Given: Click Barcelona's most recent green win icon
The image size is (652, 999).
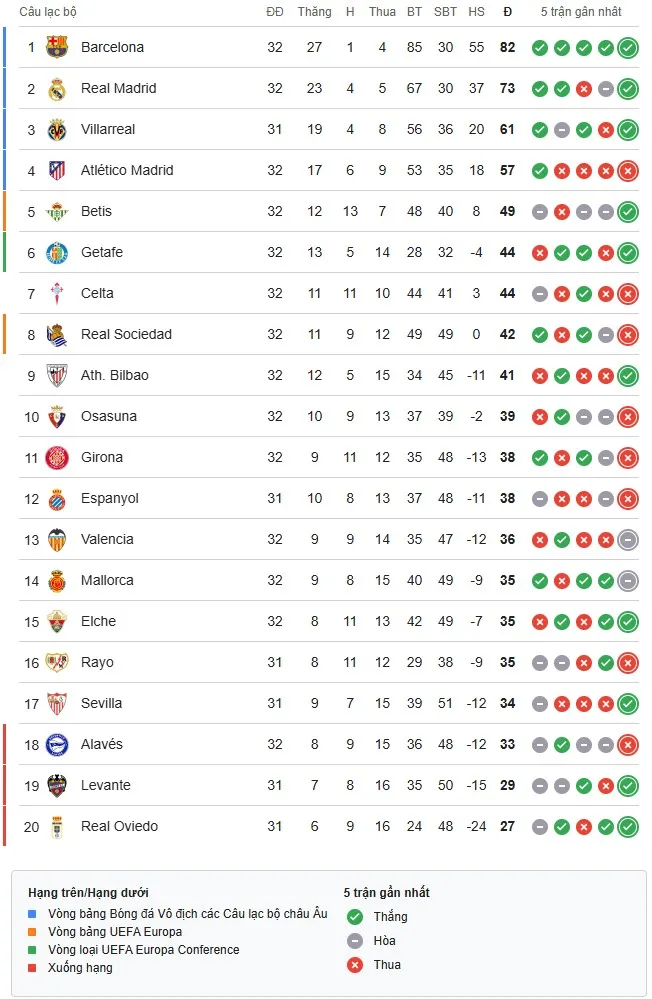Looking at the screenshot, I should (x=628, y=46).
